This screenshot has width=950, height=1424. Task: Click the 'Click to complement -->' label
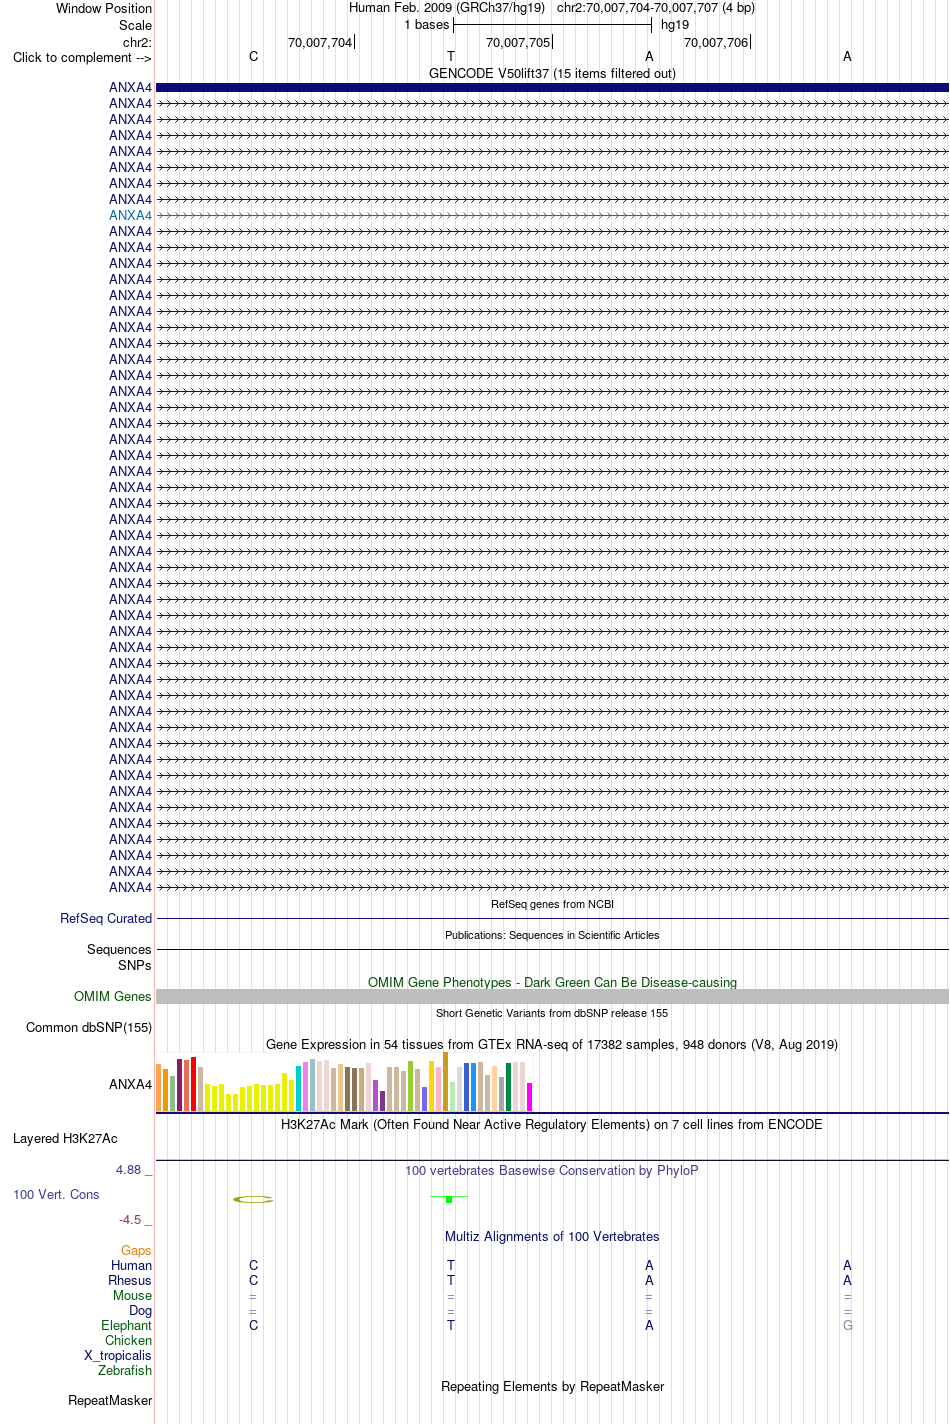pos(82,57)
